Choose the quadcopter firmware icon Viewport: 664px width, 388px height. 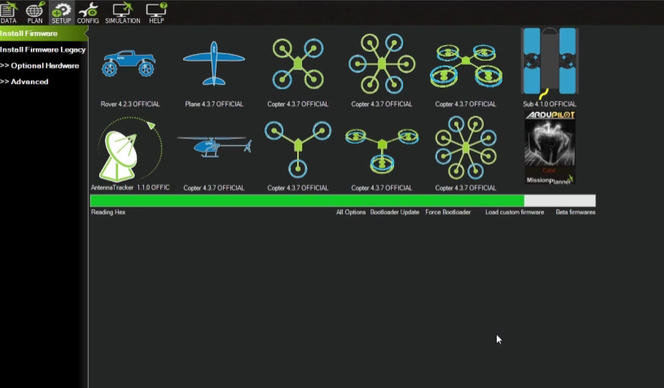coord(298,64)
